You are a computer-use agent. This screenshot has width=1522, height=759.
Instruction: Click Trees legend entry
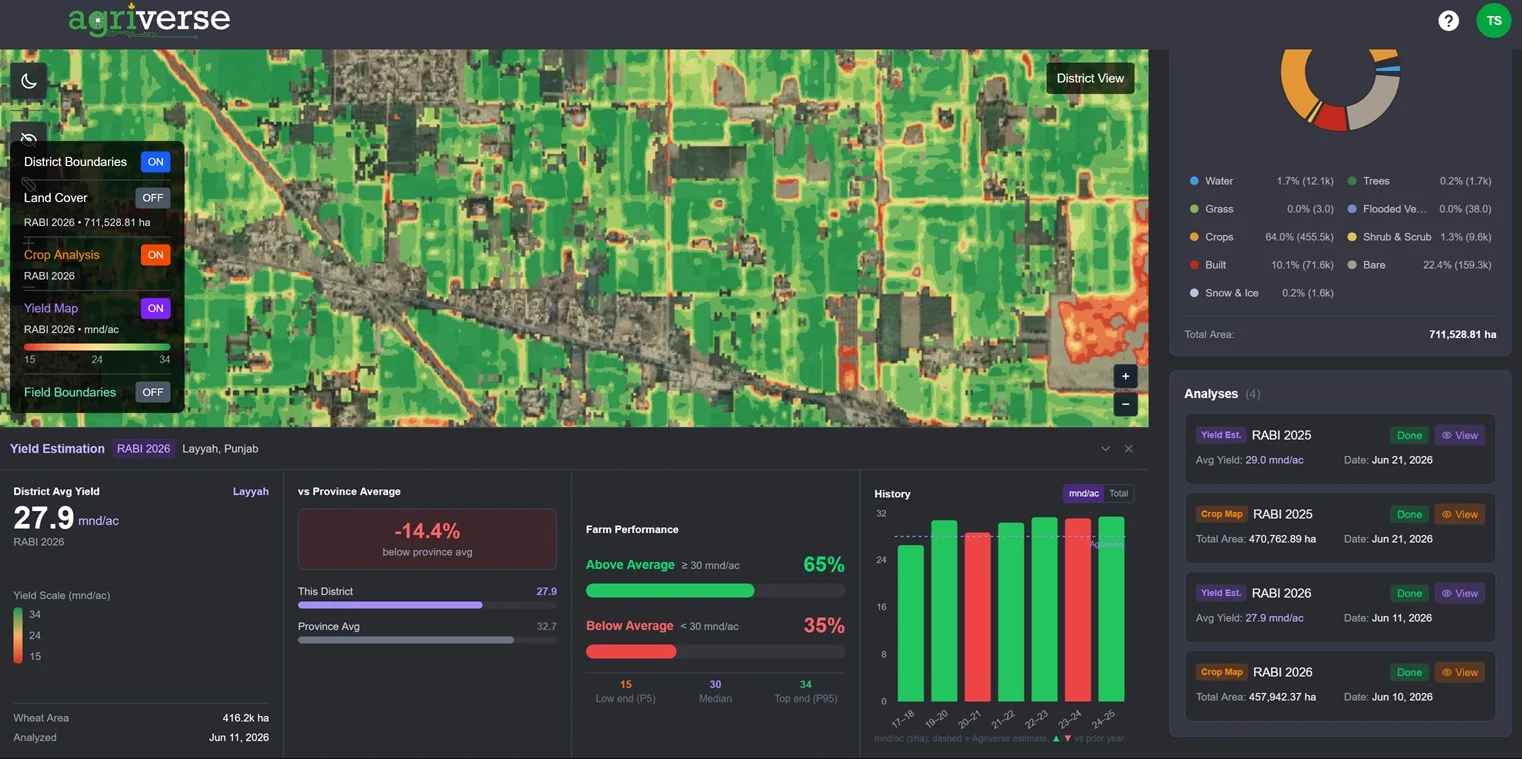point(1419,181)
